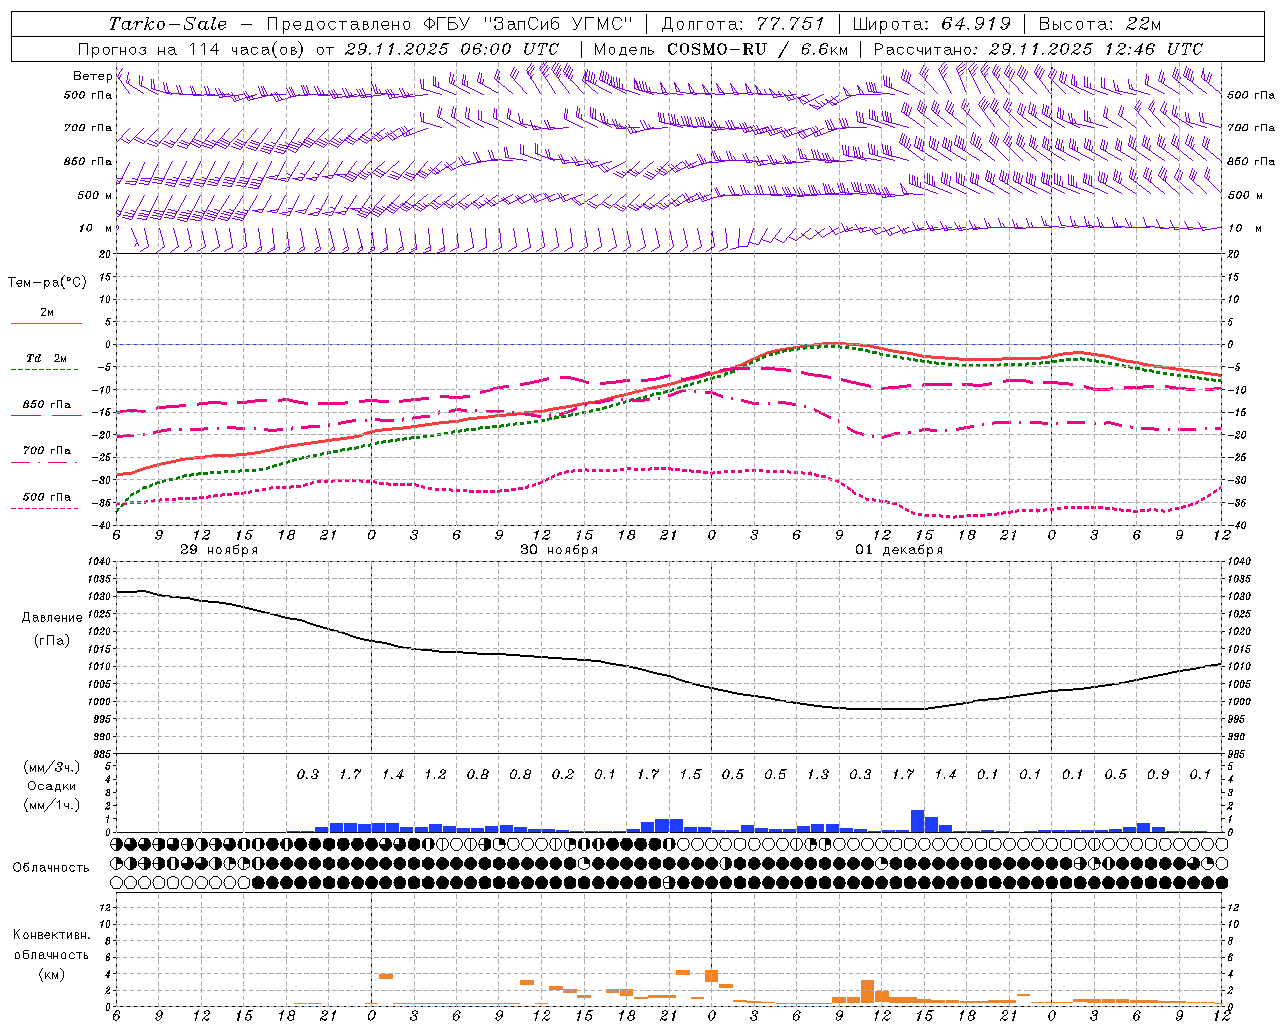Click the 1.2 precipitation value

point(435,774)
